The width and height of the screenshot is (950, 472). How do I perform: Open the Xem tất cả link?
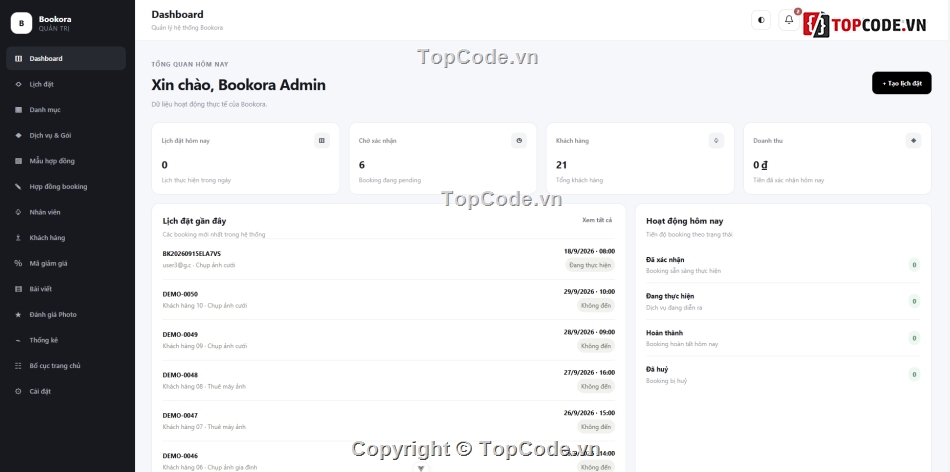click(x=597, y=220)
